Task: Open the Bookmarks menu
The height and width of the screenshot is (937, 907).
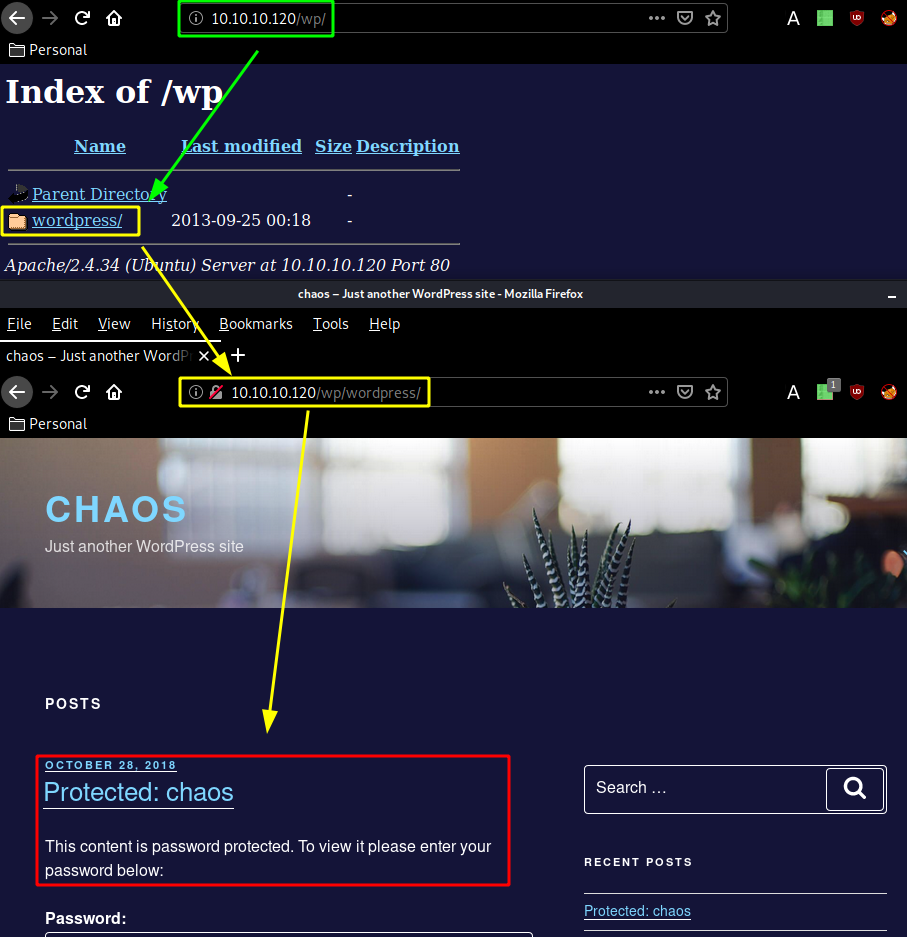Action: 256,324
